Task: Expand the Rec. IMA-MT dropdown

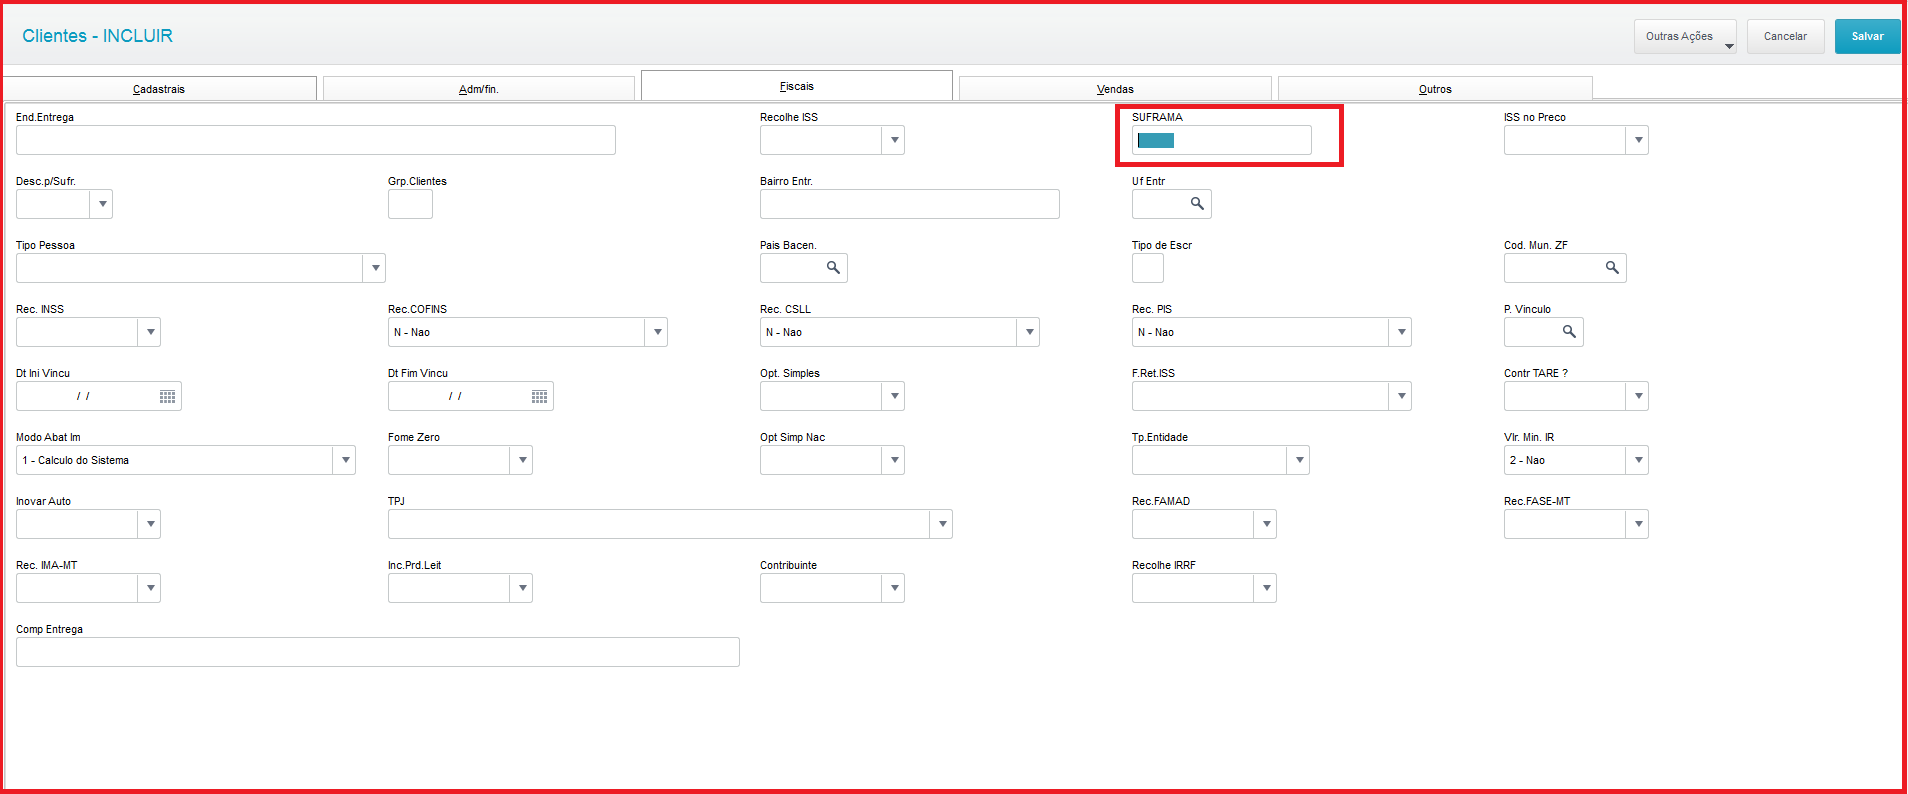Action: (150, 588)
